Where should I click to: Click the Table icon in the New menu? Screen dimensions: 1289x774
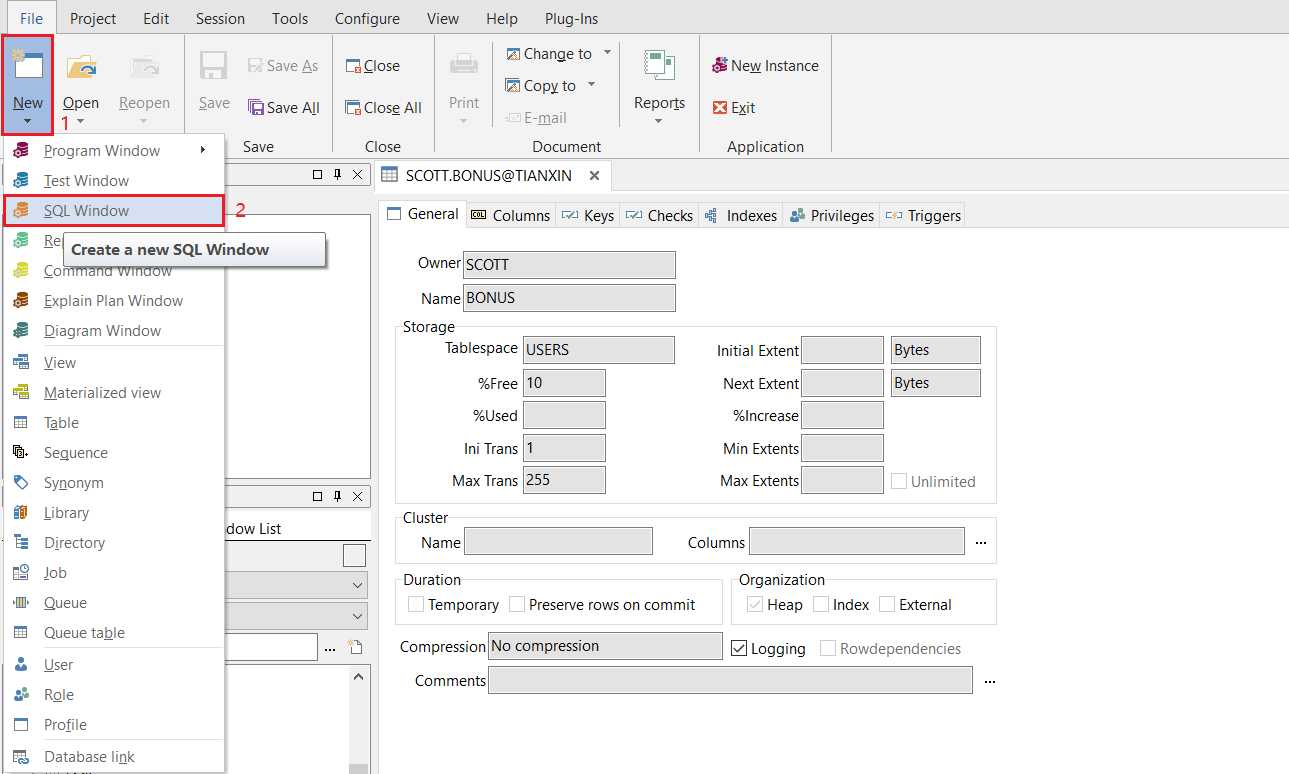pos(21,423)
